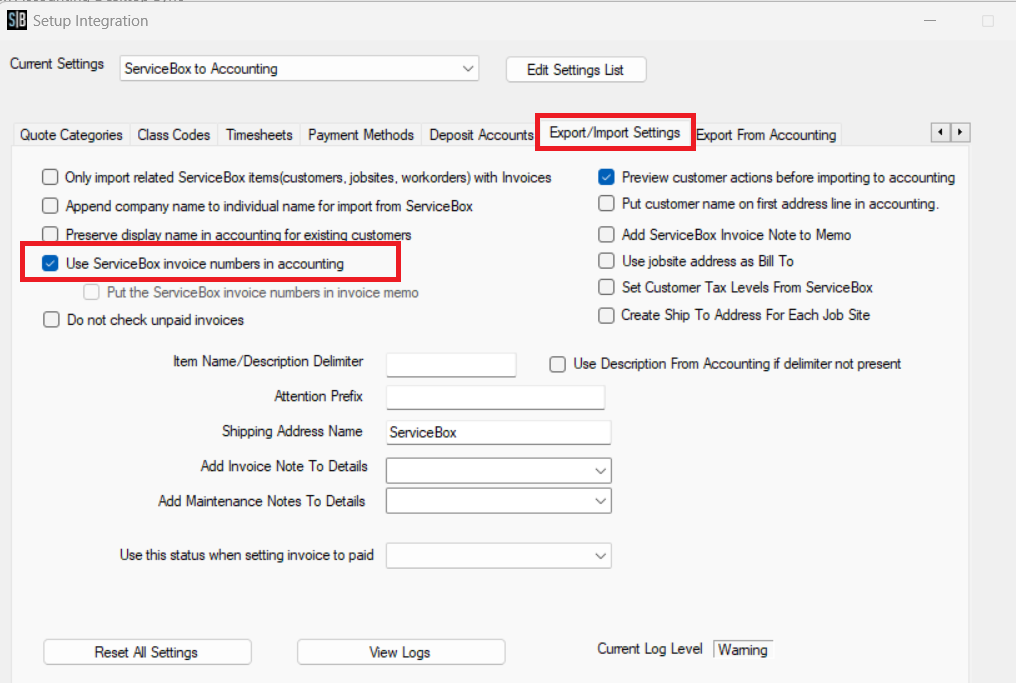Toggle Use jobsite address as Bill To
Image resolution: width=1016 pixels, height=683 pixels.
point(606,260)
